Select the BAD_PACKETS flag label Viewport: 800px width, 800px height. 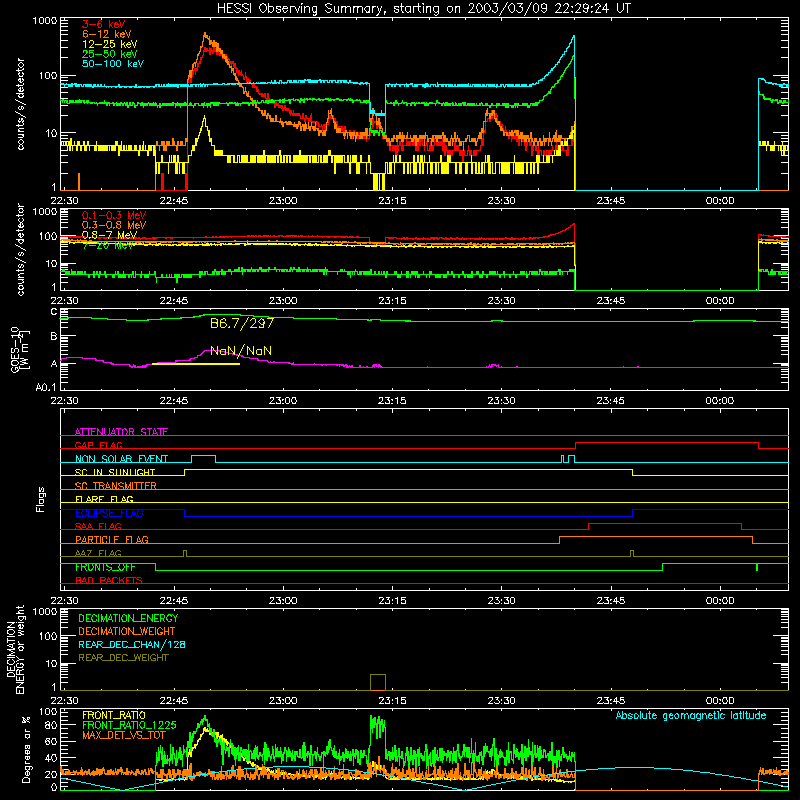109,580
